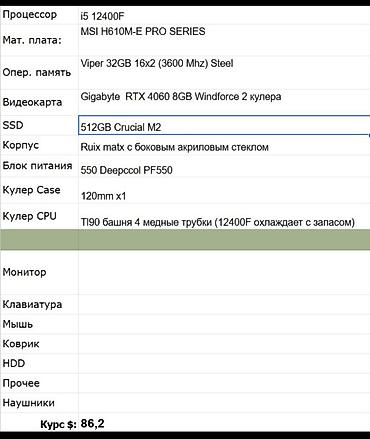Click the 'MSI H610M-E PRO SERIES' cell
The height and width of the screenshot is (439, 370).
click(224, 40)
